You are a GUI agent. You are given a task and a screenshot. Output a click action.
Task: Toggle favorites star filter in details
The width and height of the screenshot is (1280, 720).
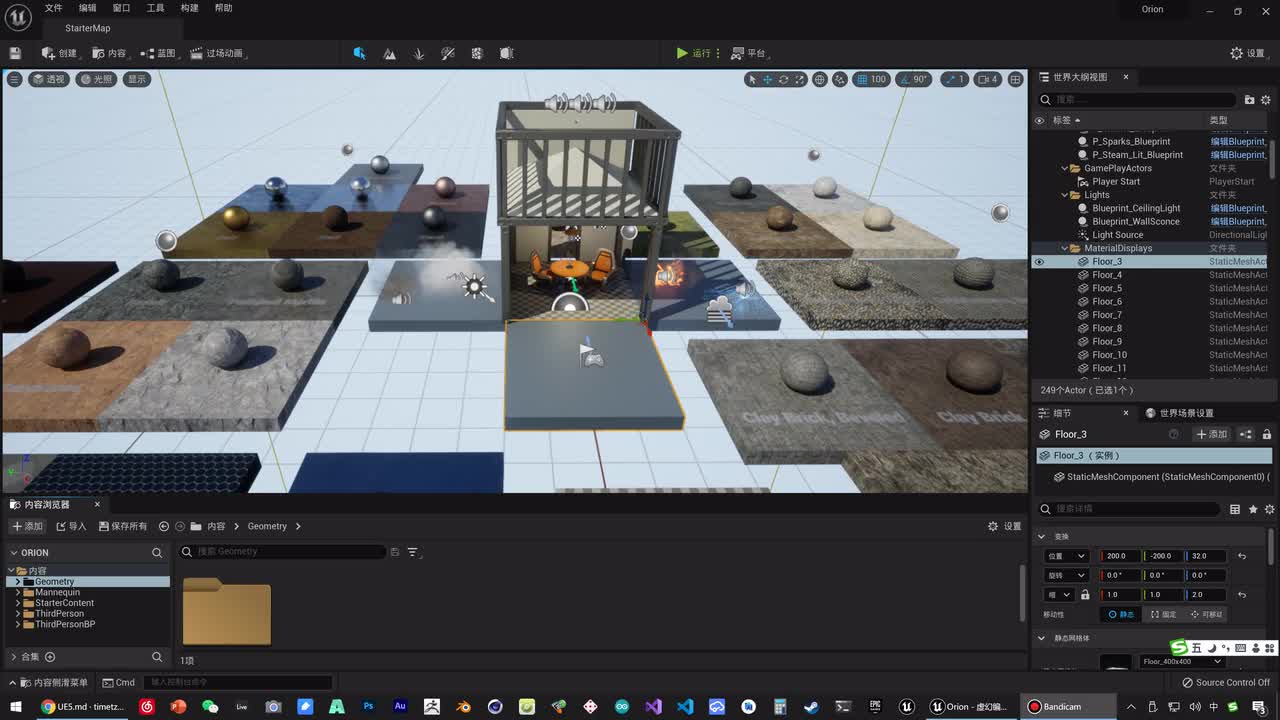(1252, 509)
